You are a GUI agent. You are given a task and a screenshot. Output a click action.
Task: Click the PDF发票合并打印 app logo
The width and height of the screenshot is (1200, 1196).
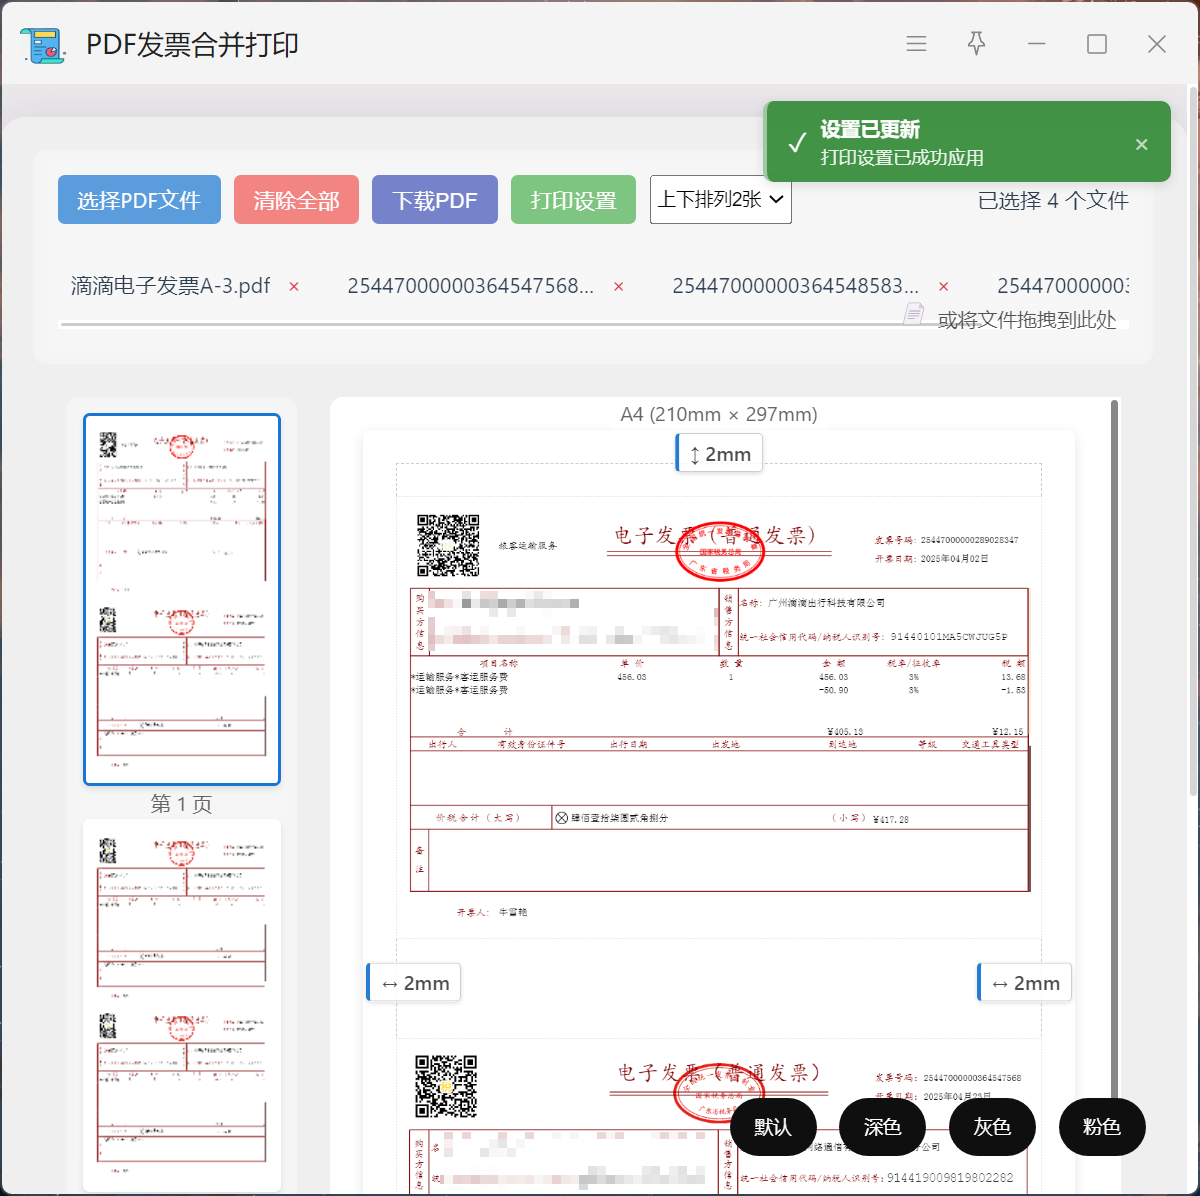[x=42, y=45]
